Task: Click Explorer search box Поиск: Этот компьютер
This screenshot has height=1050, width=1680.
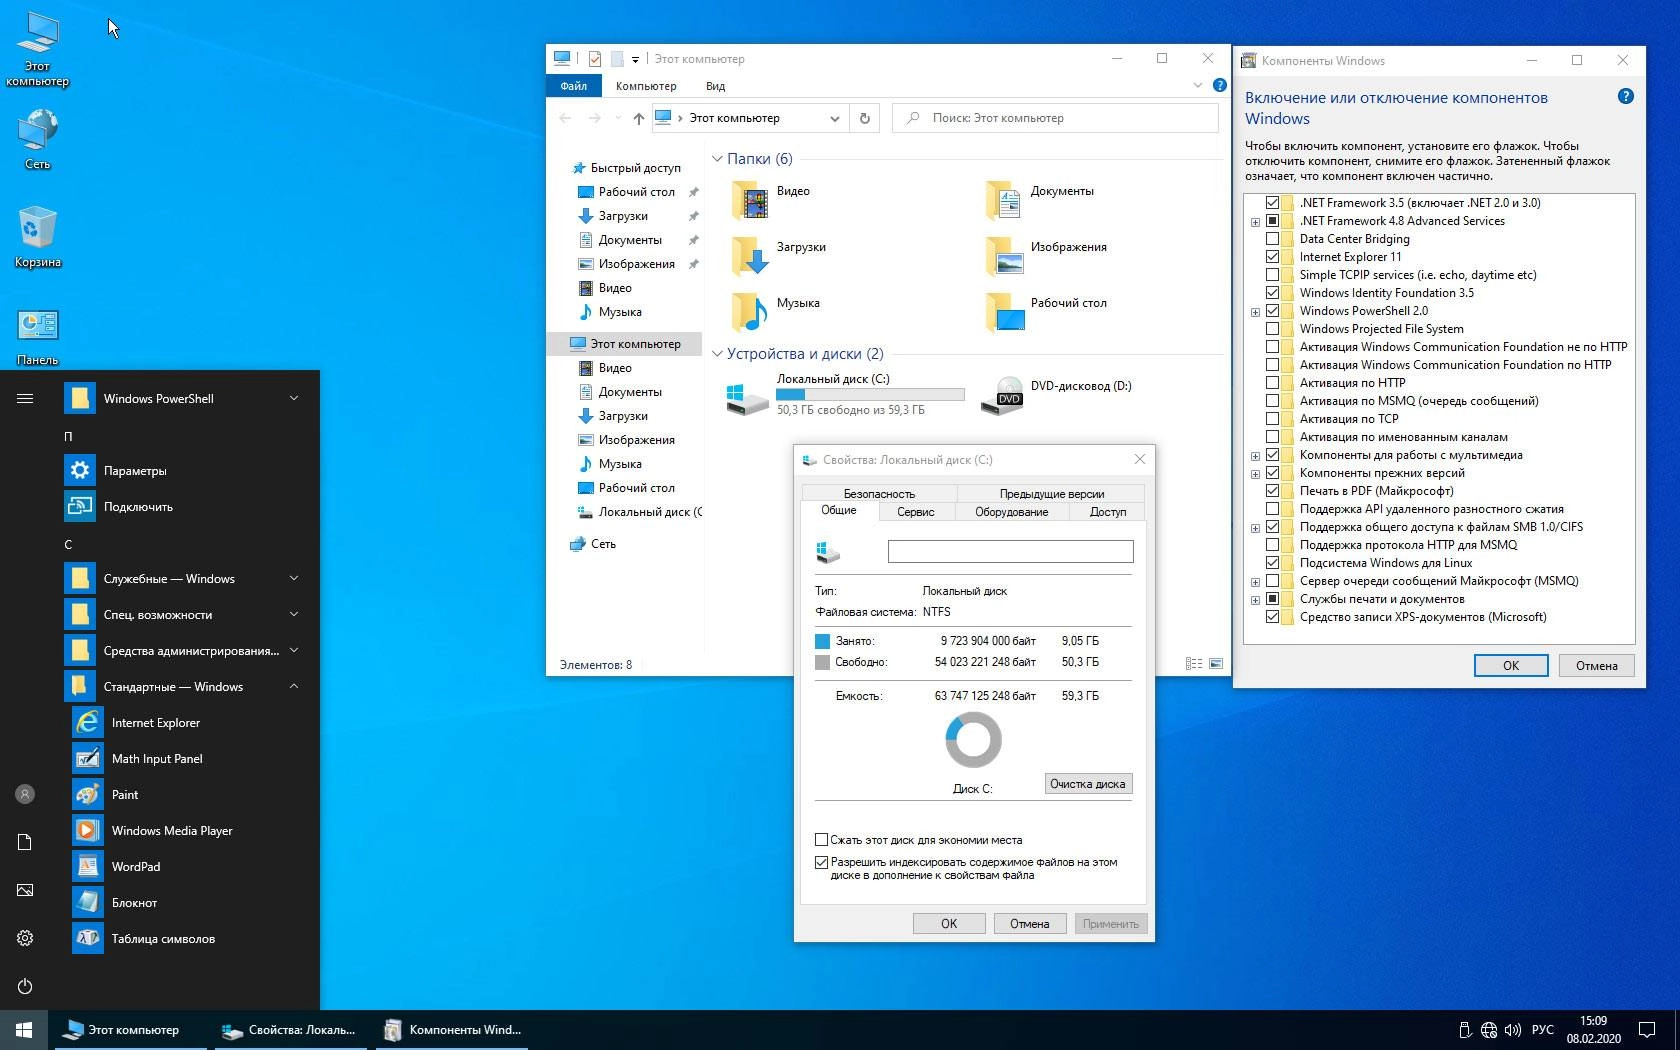Action: pyautogui.click(x=1055, y=118)
